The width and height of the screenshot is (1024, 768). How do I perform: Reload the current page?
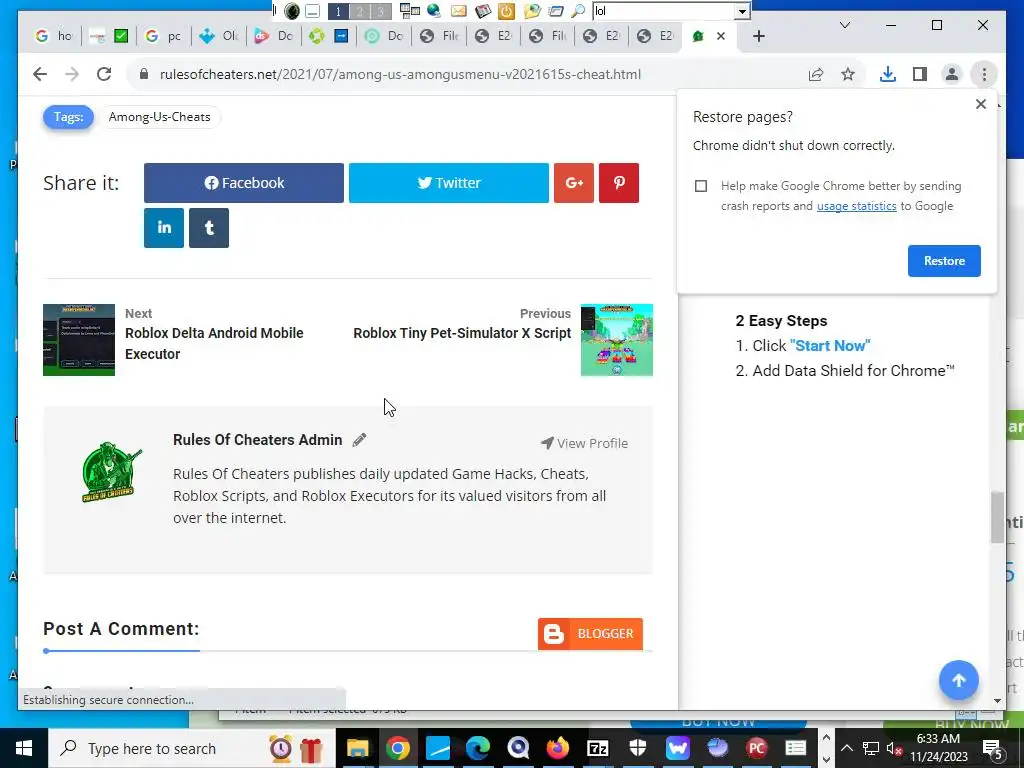[x=104, y=74]
